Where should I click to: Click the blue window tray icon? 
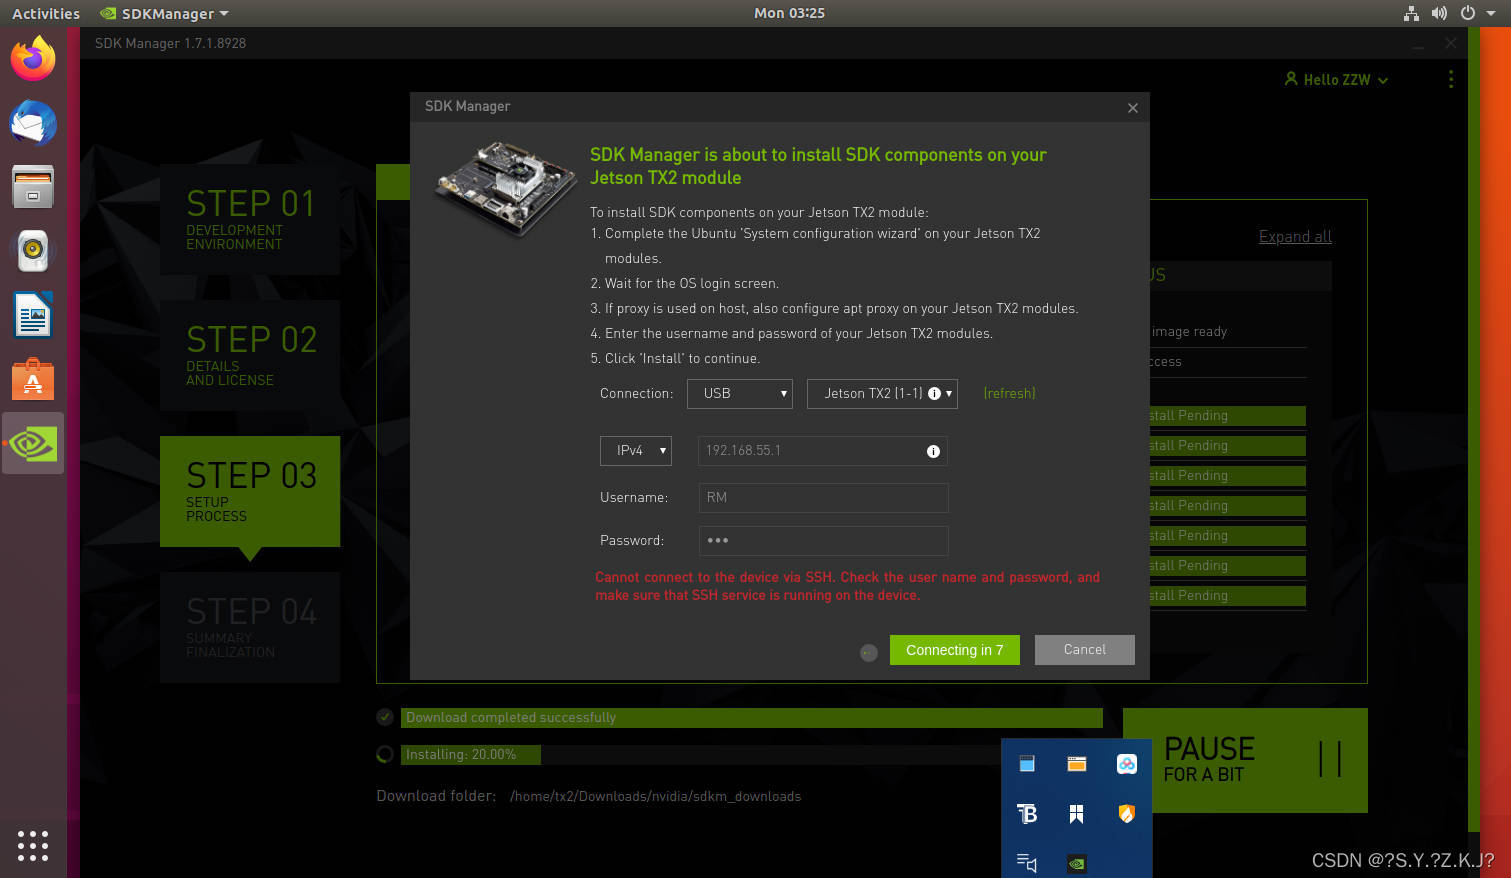click(1027, 764)
